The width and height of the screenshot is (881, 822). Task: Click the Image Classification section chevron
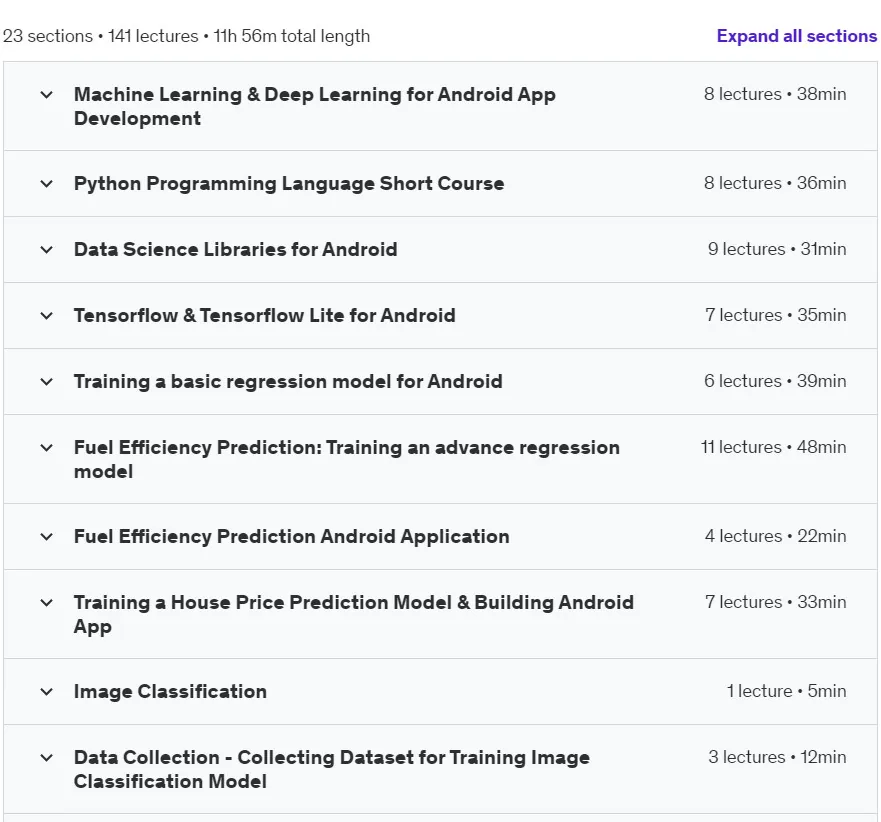point(47,692)
